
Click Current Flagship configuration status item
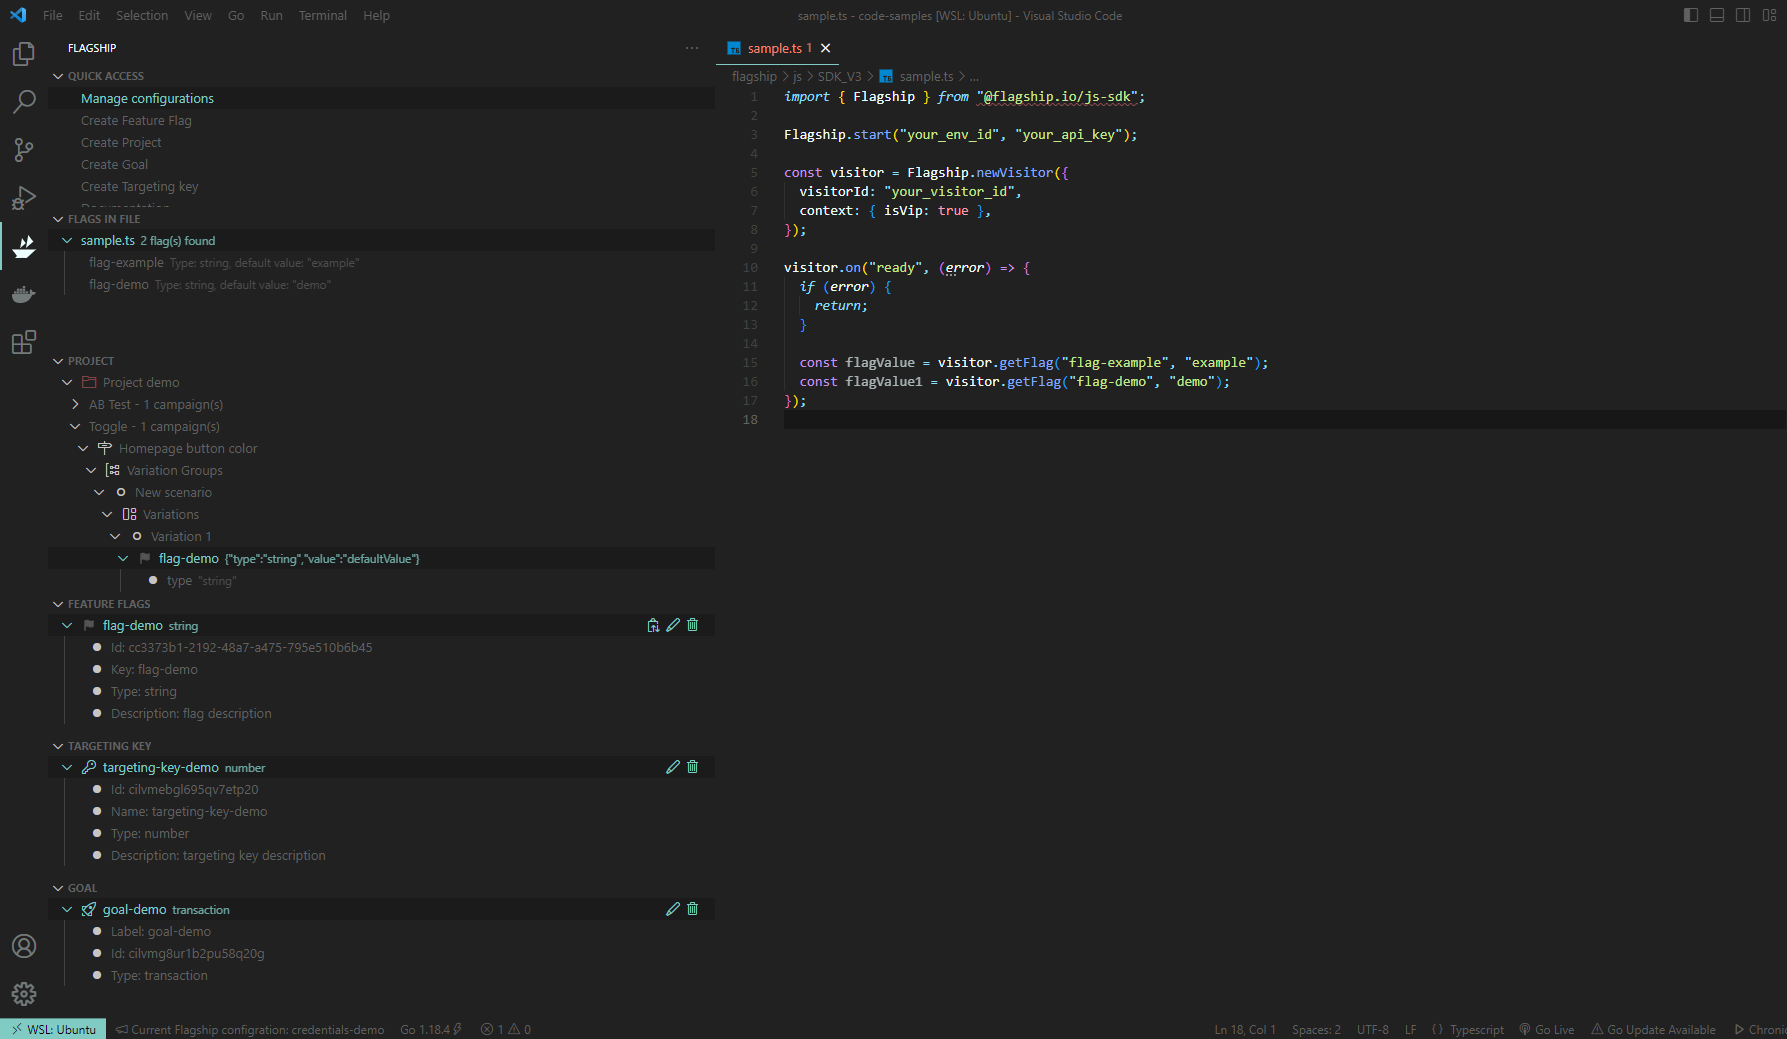[250, 1029]
